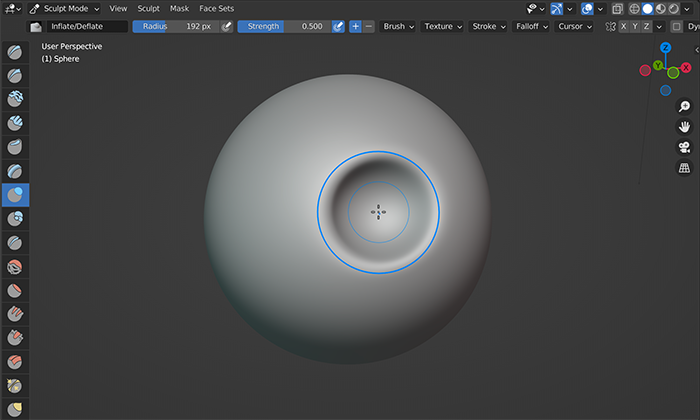Image resolution: width=700 pixels, height=420 pixels.
Task: Switch to material preview shading
Action: 660,8
